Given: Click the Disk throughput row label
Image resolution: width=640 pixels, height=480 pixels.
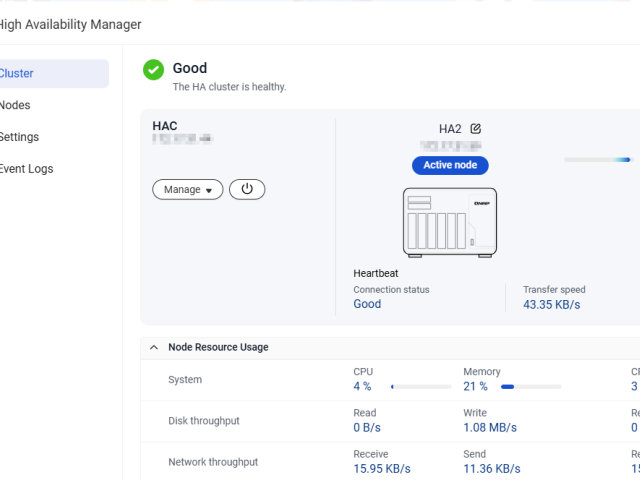Looking at the screenshot, I should [204, 421].
